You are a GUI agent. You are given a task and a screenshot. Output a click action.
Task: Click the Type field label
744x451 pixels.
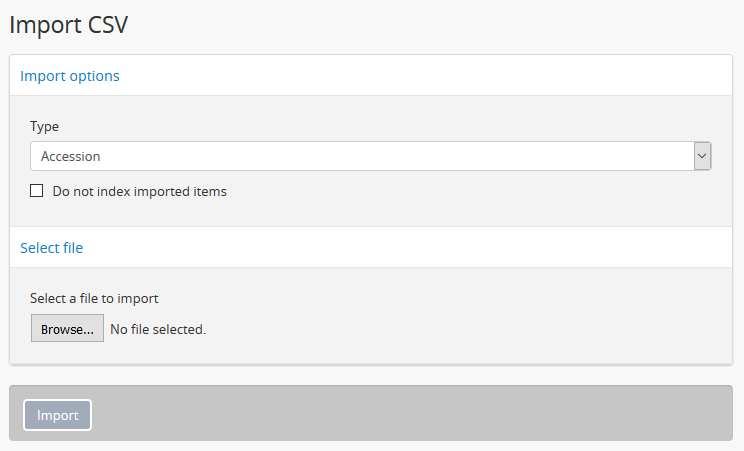coord(44,126)
